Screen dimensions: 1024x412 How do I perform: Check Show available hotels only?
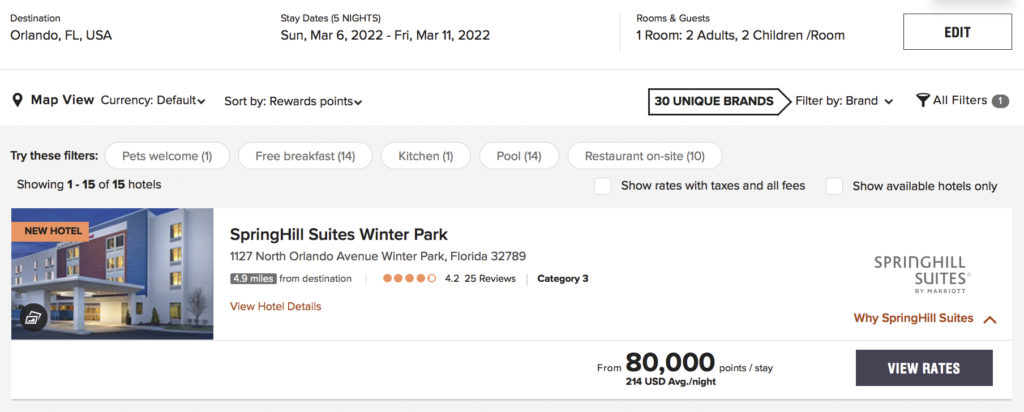point(834,186)
